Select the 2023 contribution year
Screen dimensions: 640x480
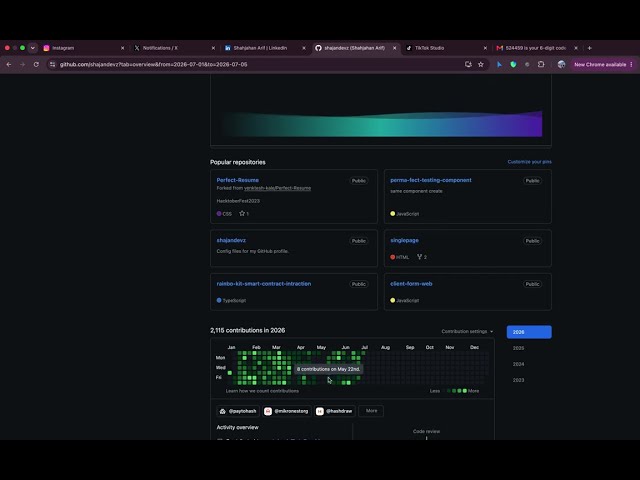point(518,380)
